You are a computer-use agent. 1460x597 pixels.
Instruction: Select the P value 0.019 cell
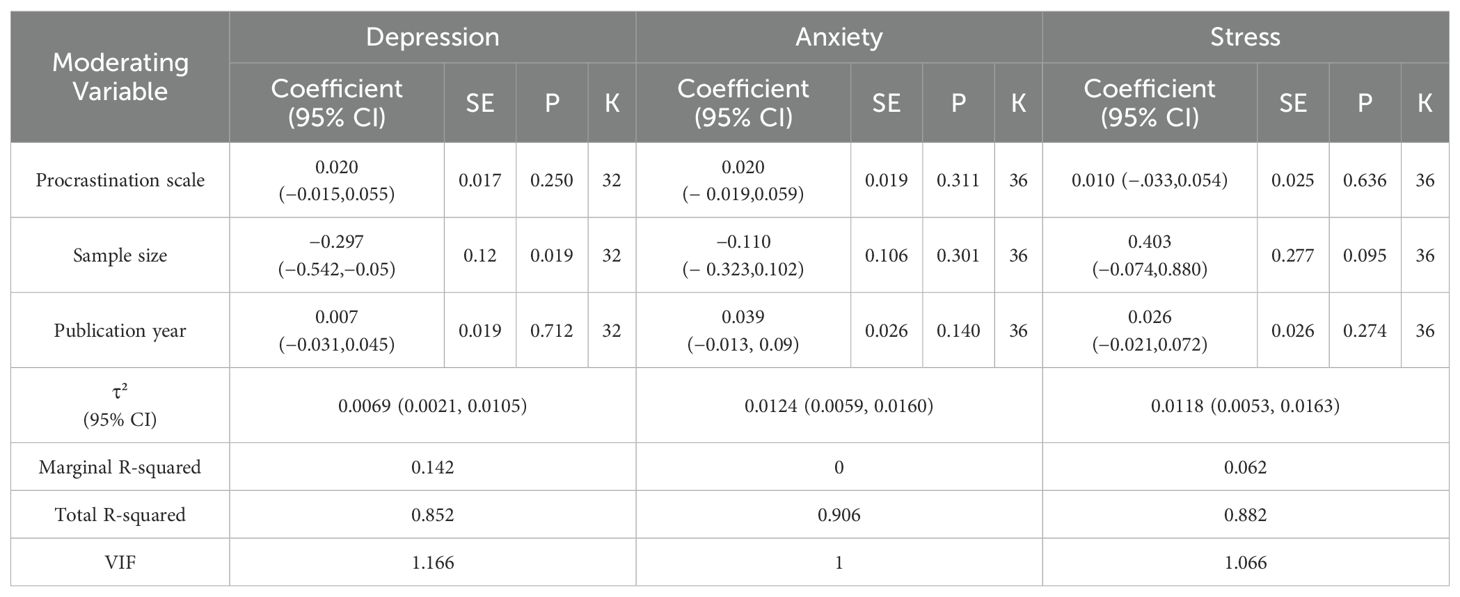552,255
